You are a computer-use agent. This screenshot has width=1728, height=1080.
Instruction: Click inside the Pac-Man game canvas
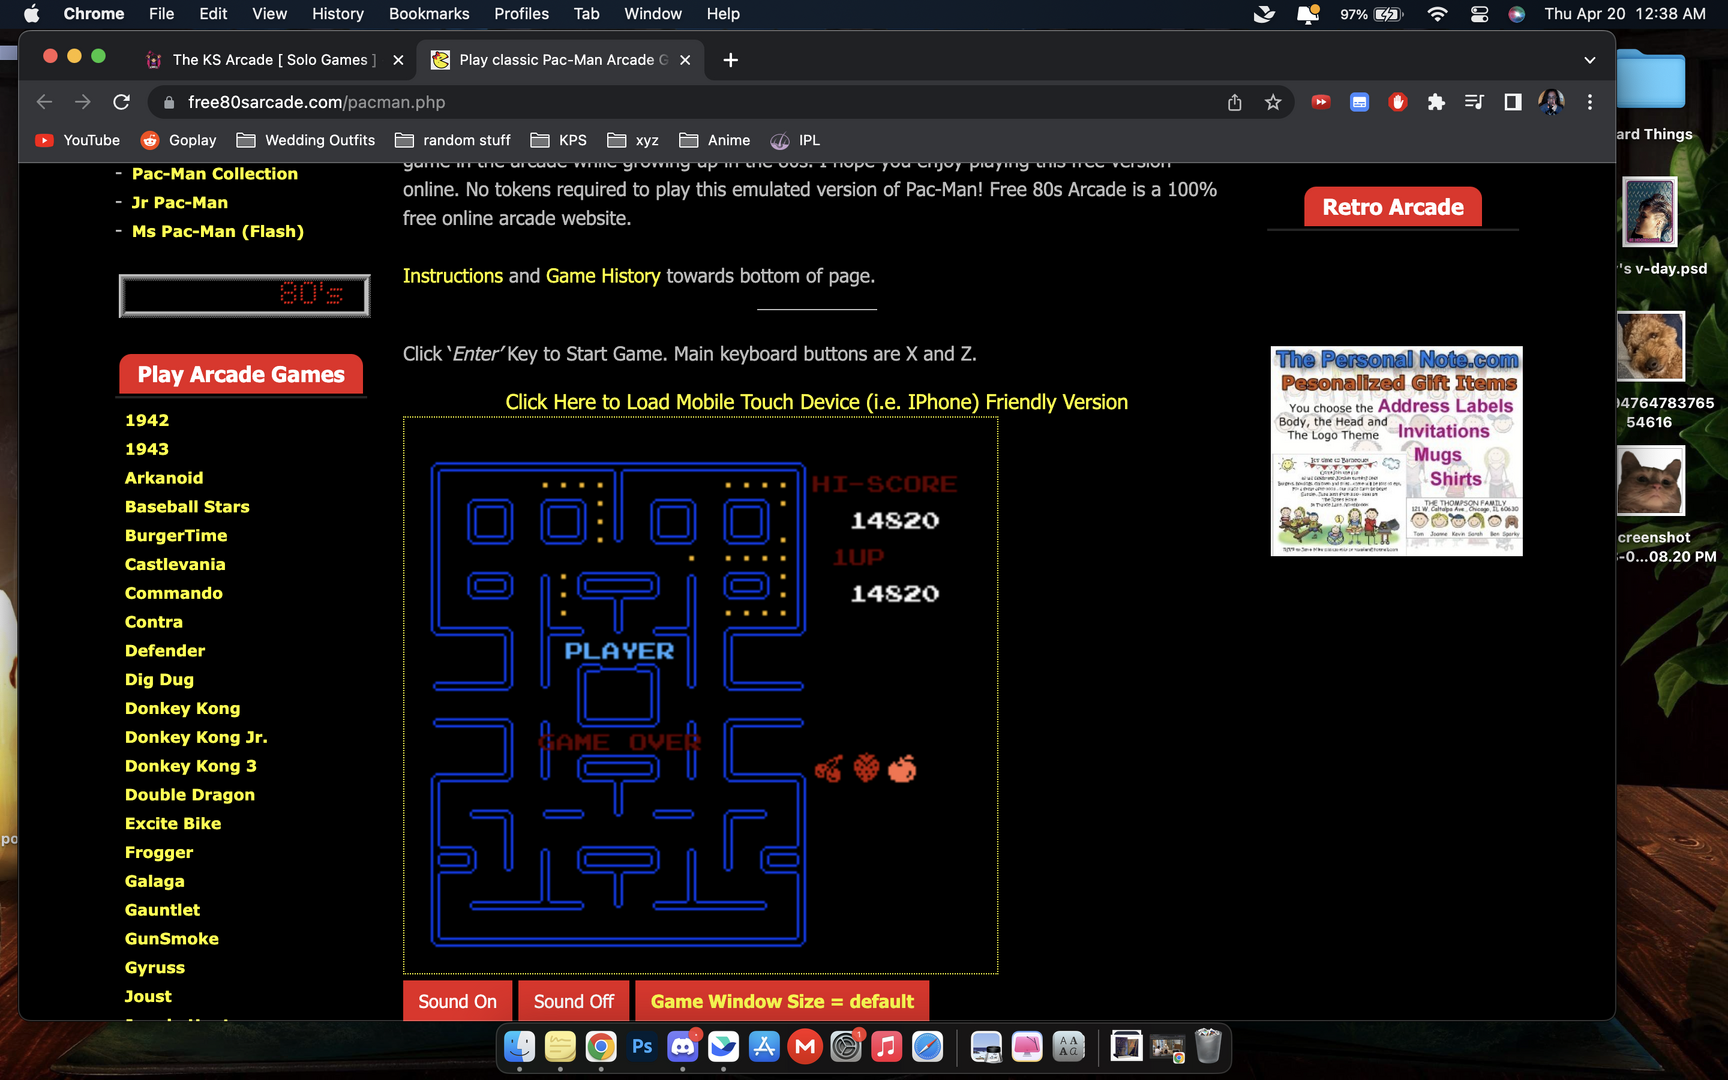pyautogui.click(x=700, y=695)
